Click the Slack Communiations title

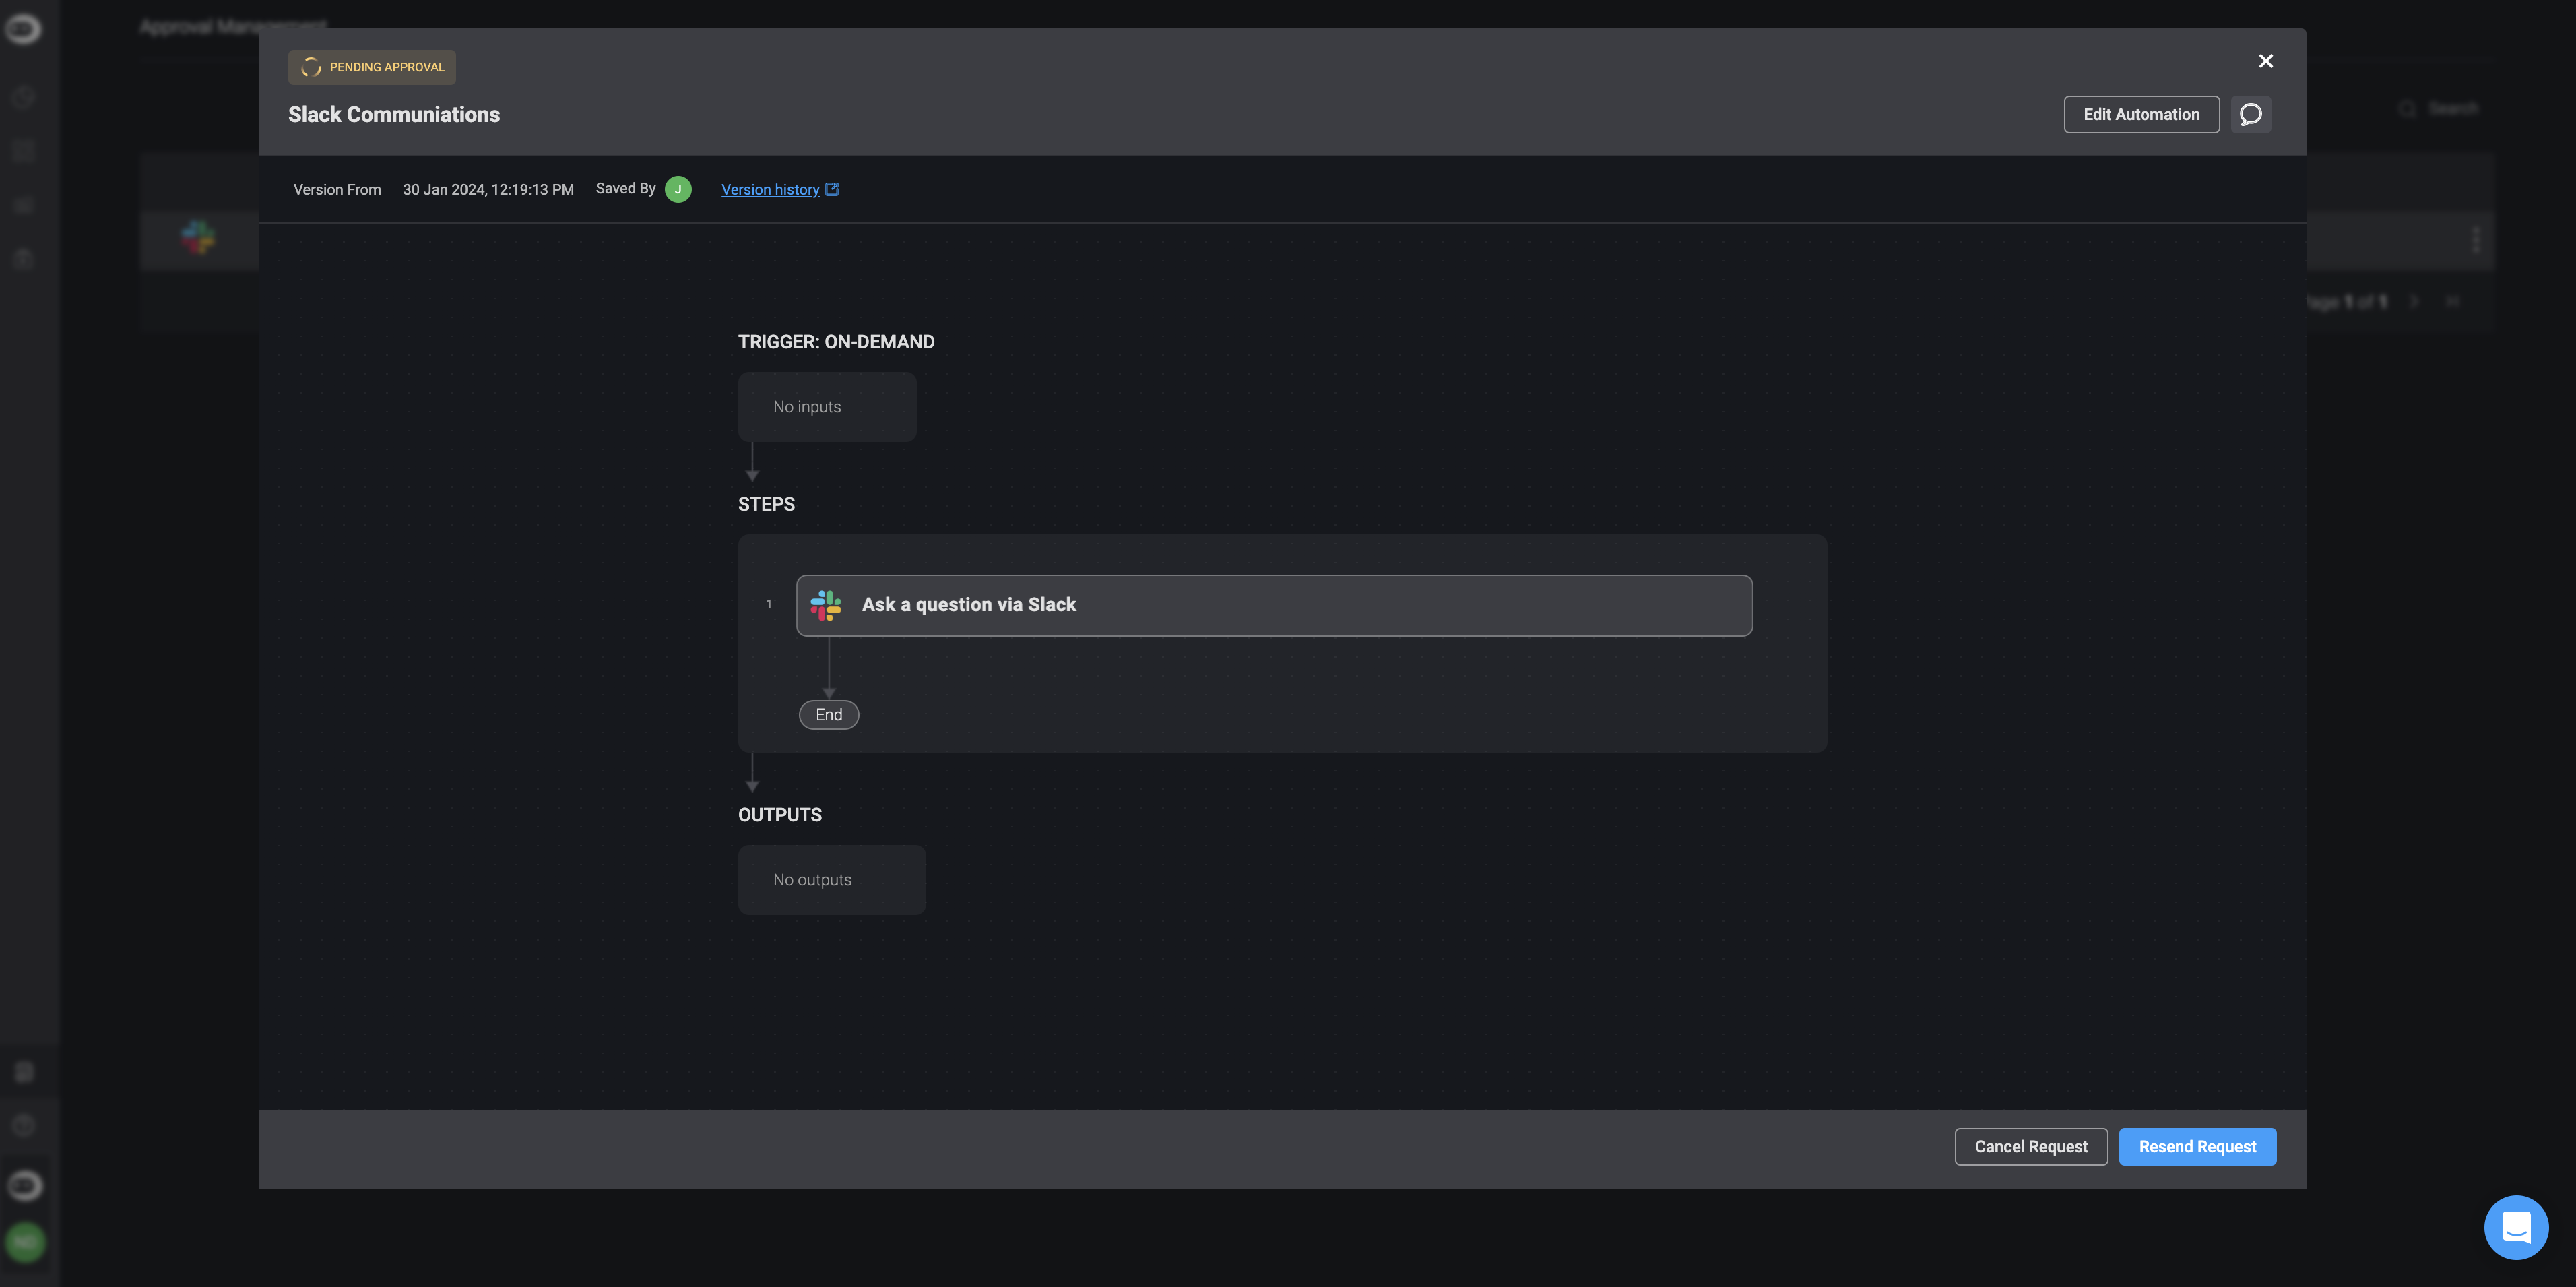point(394,114)
